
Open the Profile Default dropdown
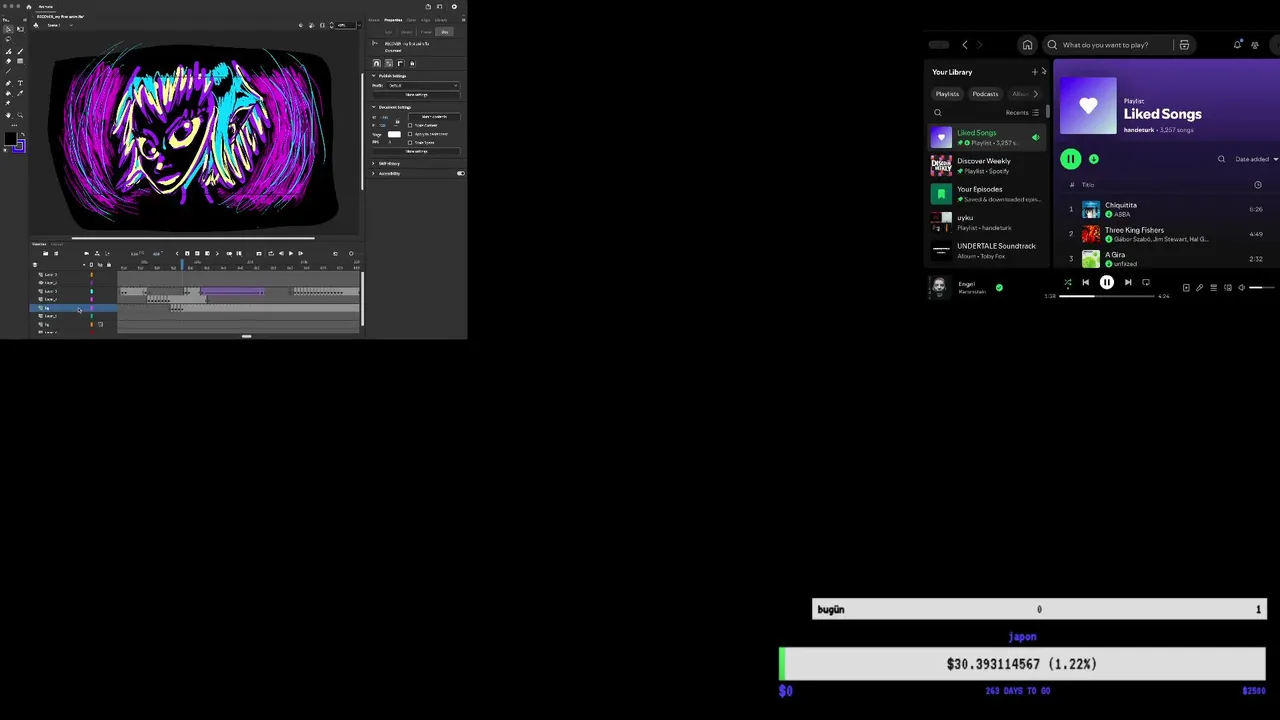click(424, 86)
